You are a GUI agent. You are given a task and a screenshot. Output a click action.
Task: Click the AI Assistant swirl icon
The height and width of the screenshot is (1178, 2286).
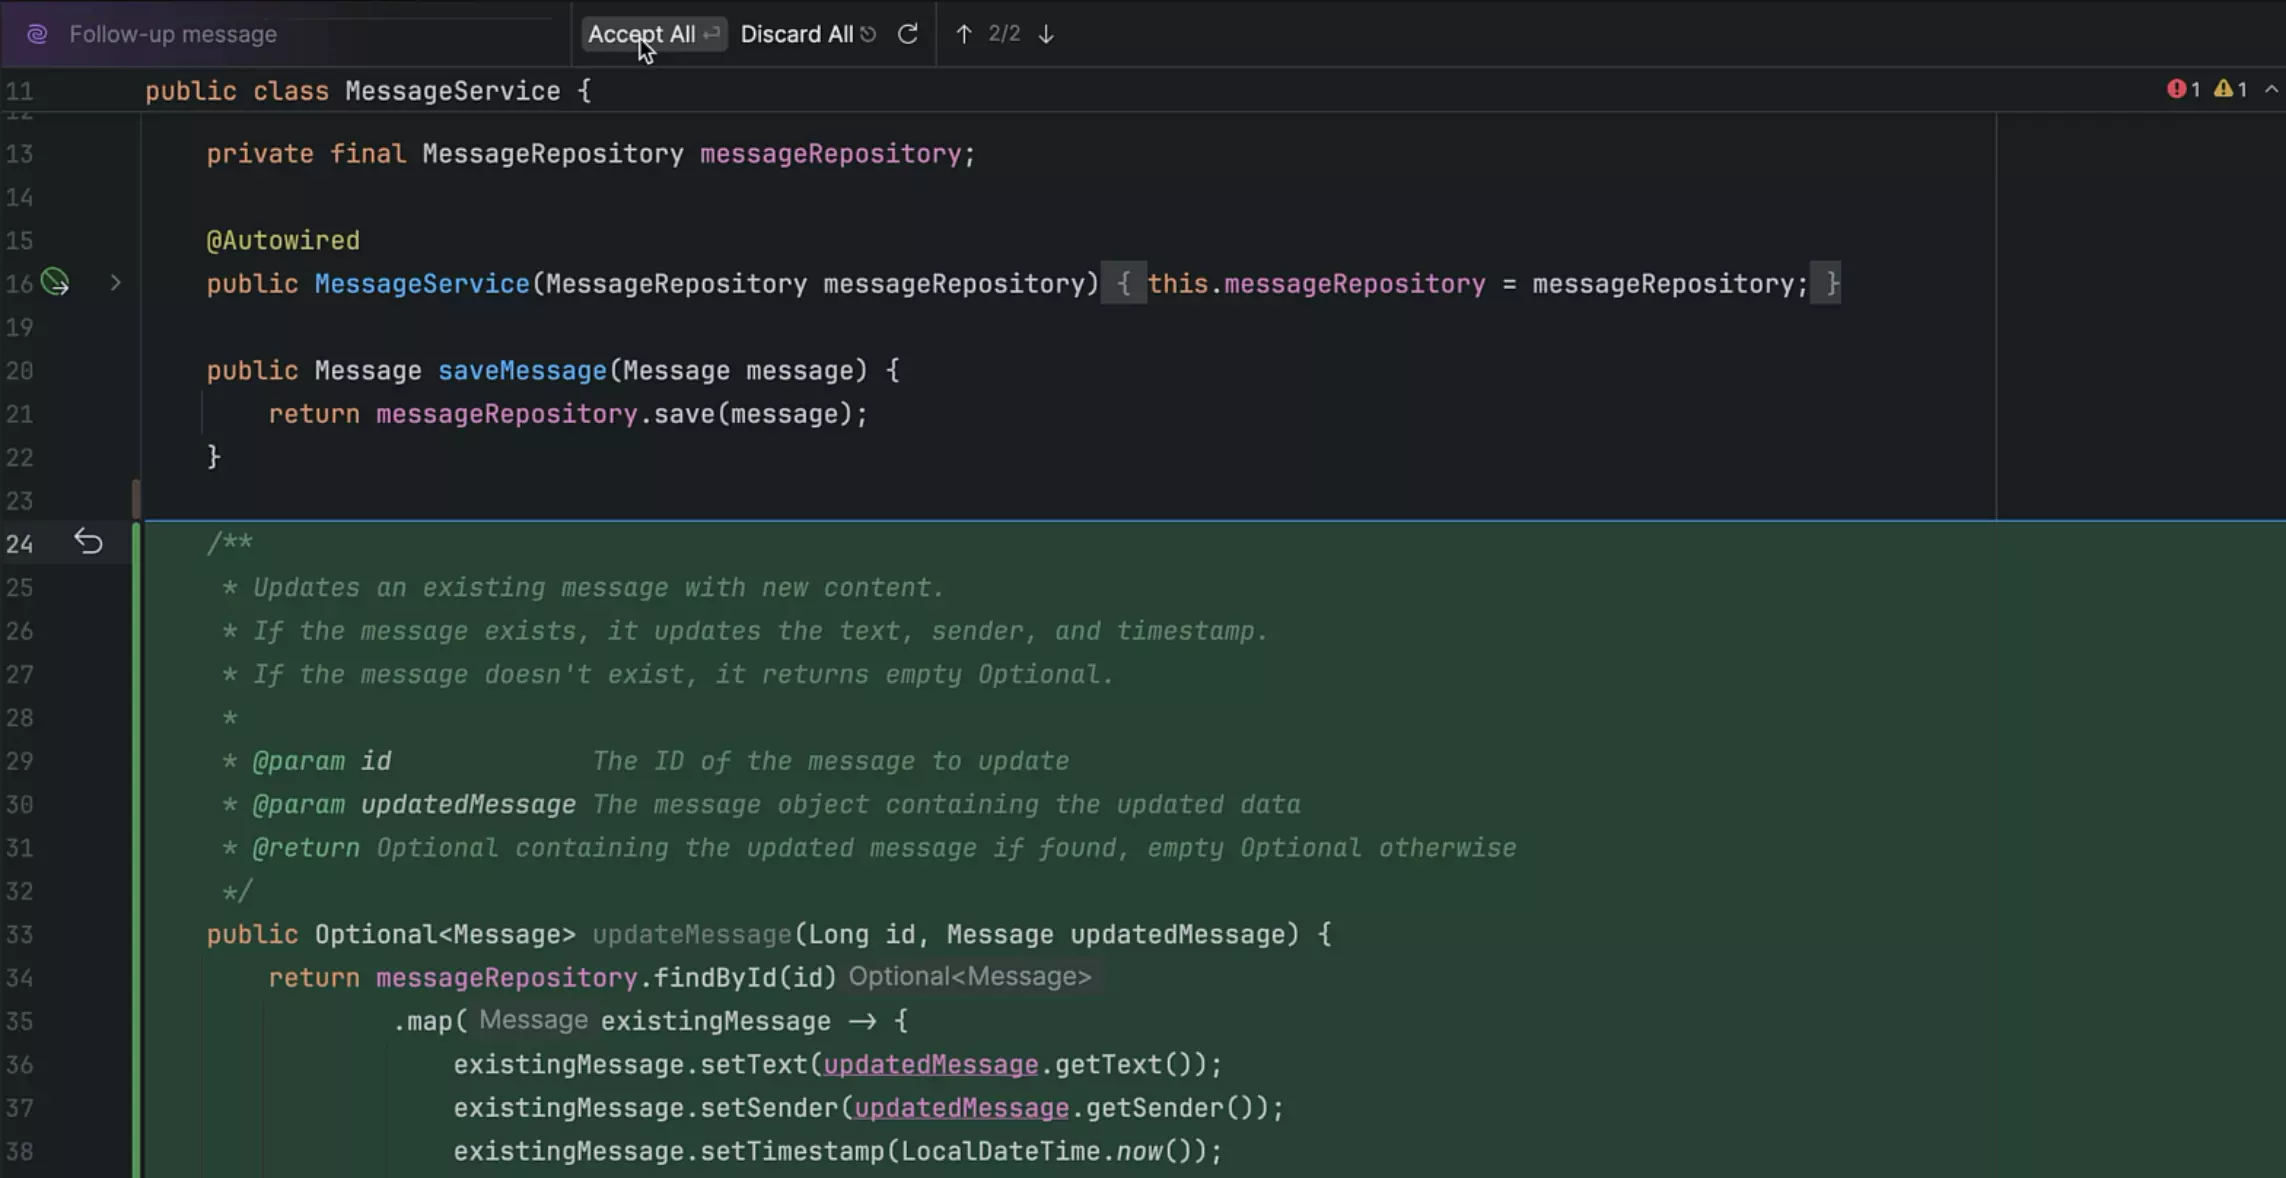[x=37, y=34]
